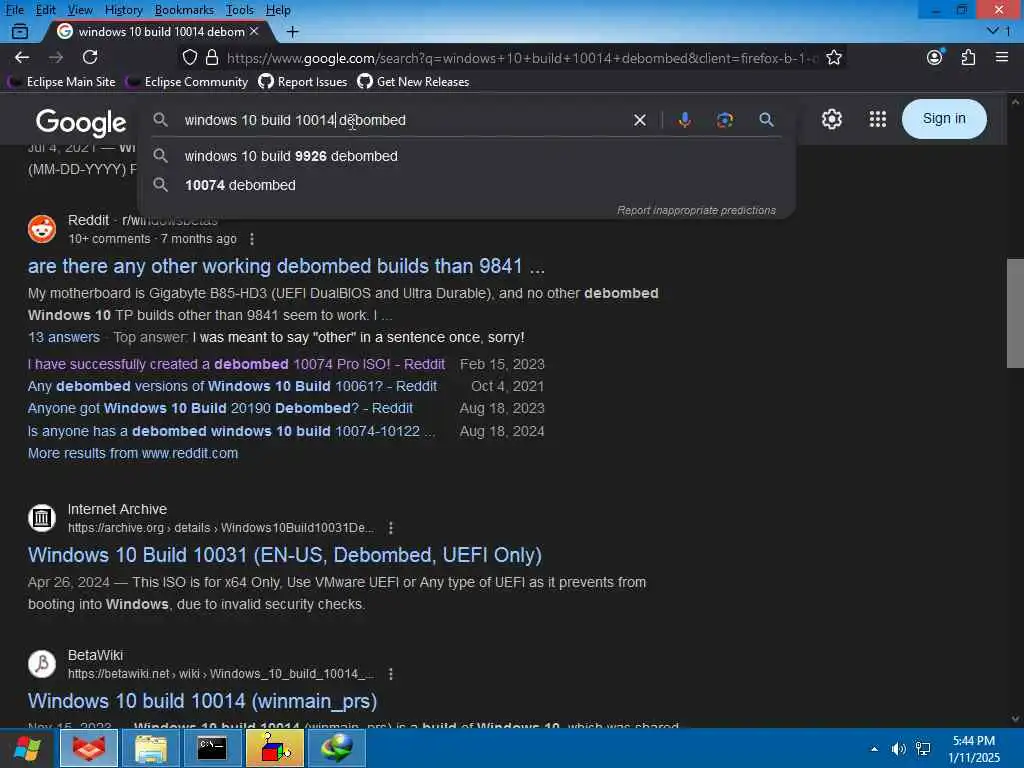Screen dimensions: 1024x768
Task: Open the Firefox View icon
Action: coord(20,31)
